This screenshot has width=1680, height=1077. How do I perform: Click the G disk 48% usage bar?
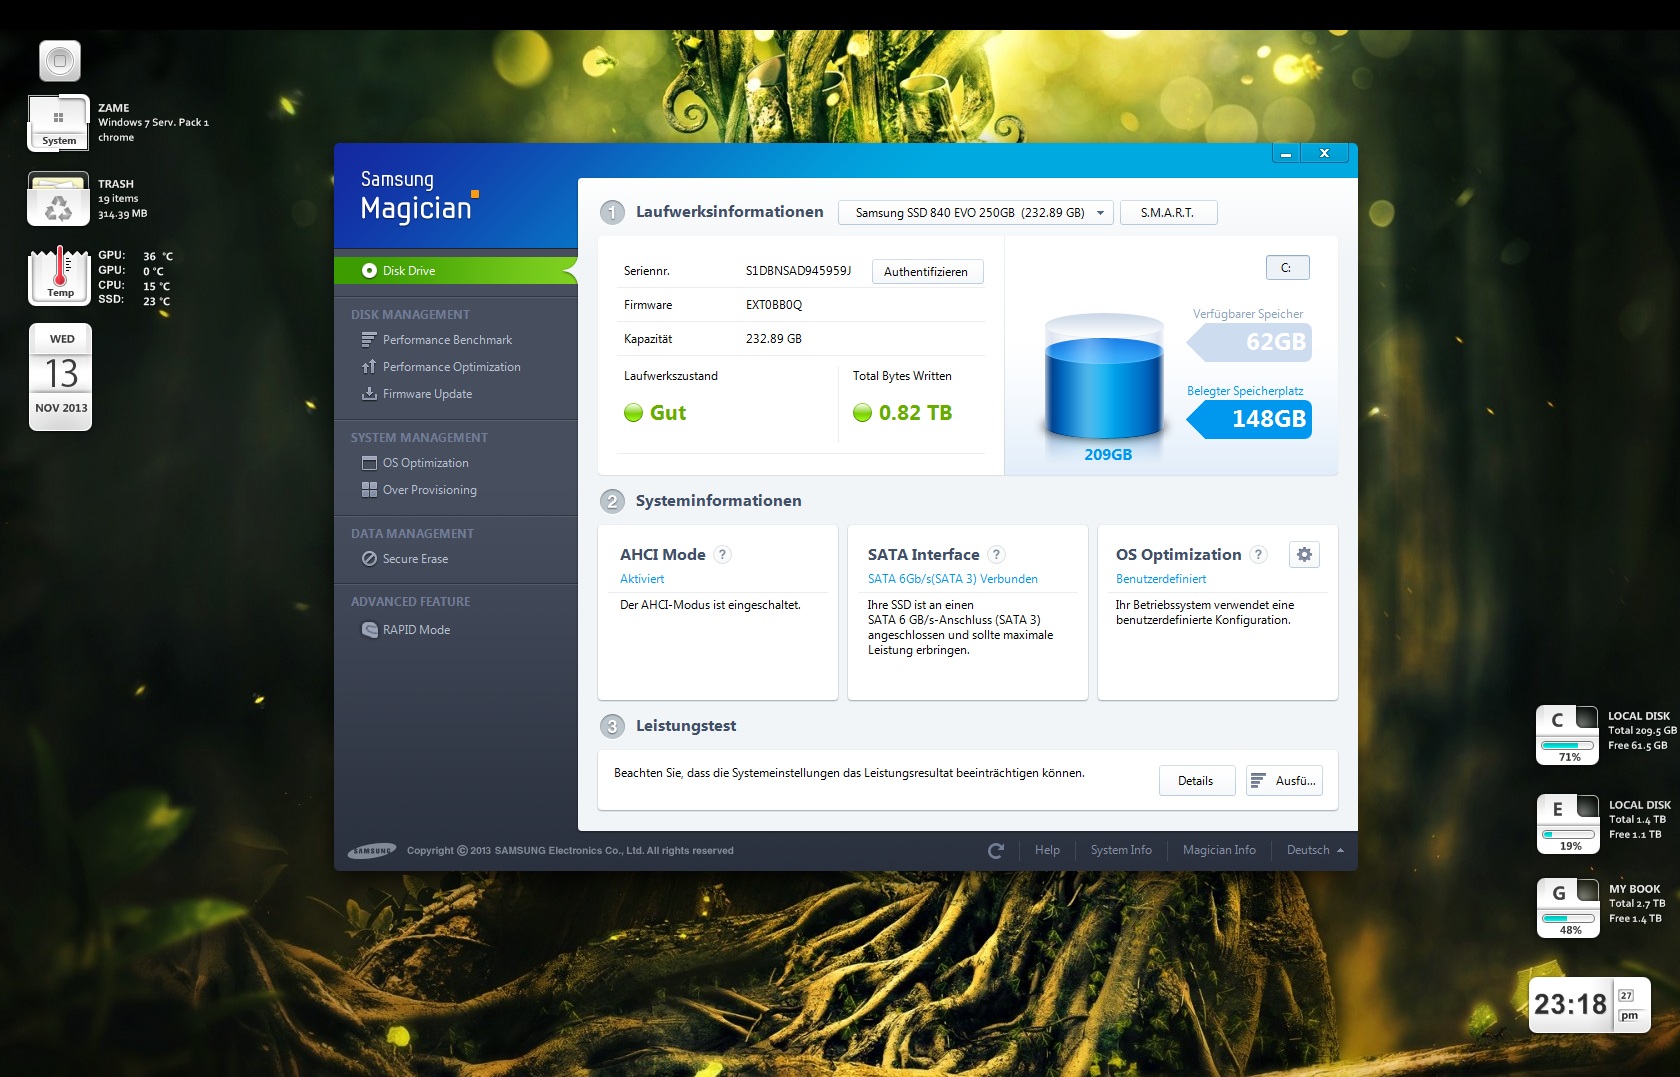(x=1568, y=918)
